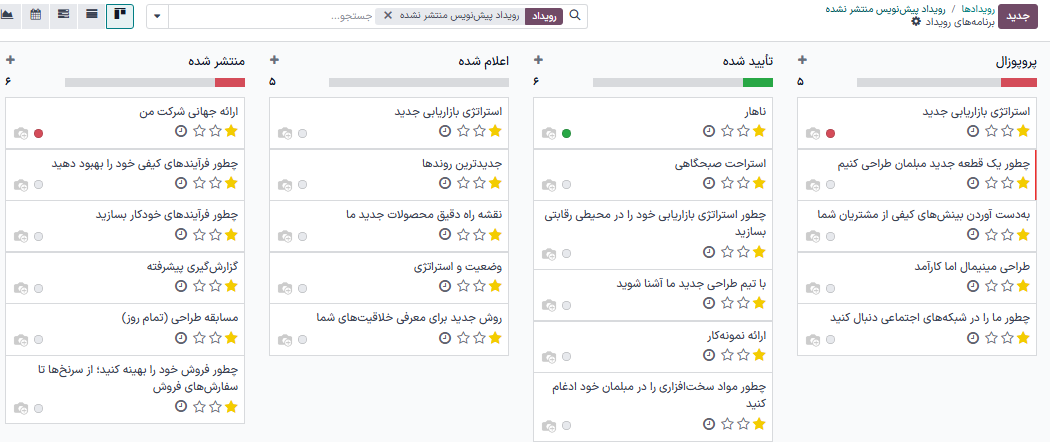
Task: Toggle the green status dot on ناهار card
Action: [x=566, y=132]
